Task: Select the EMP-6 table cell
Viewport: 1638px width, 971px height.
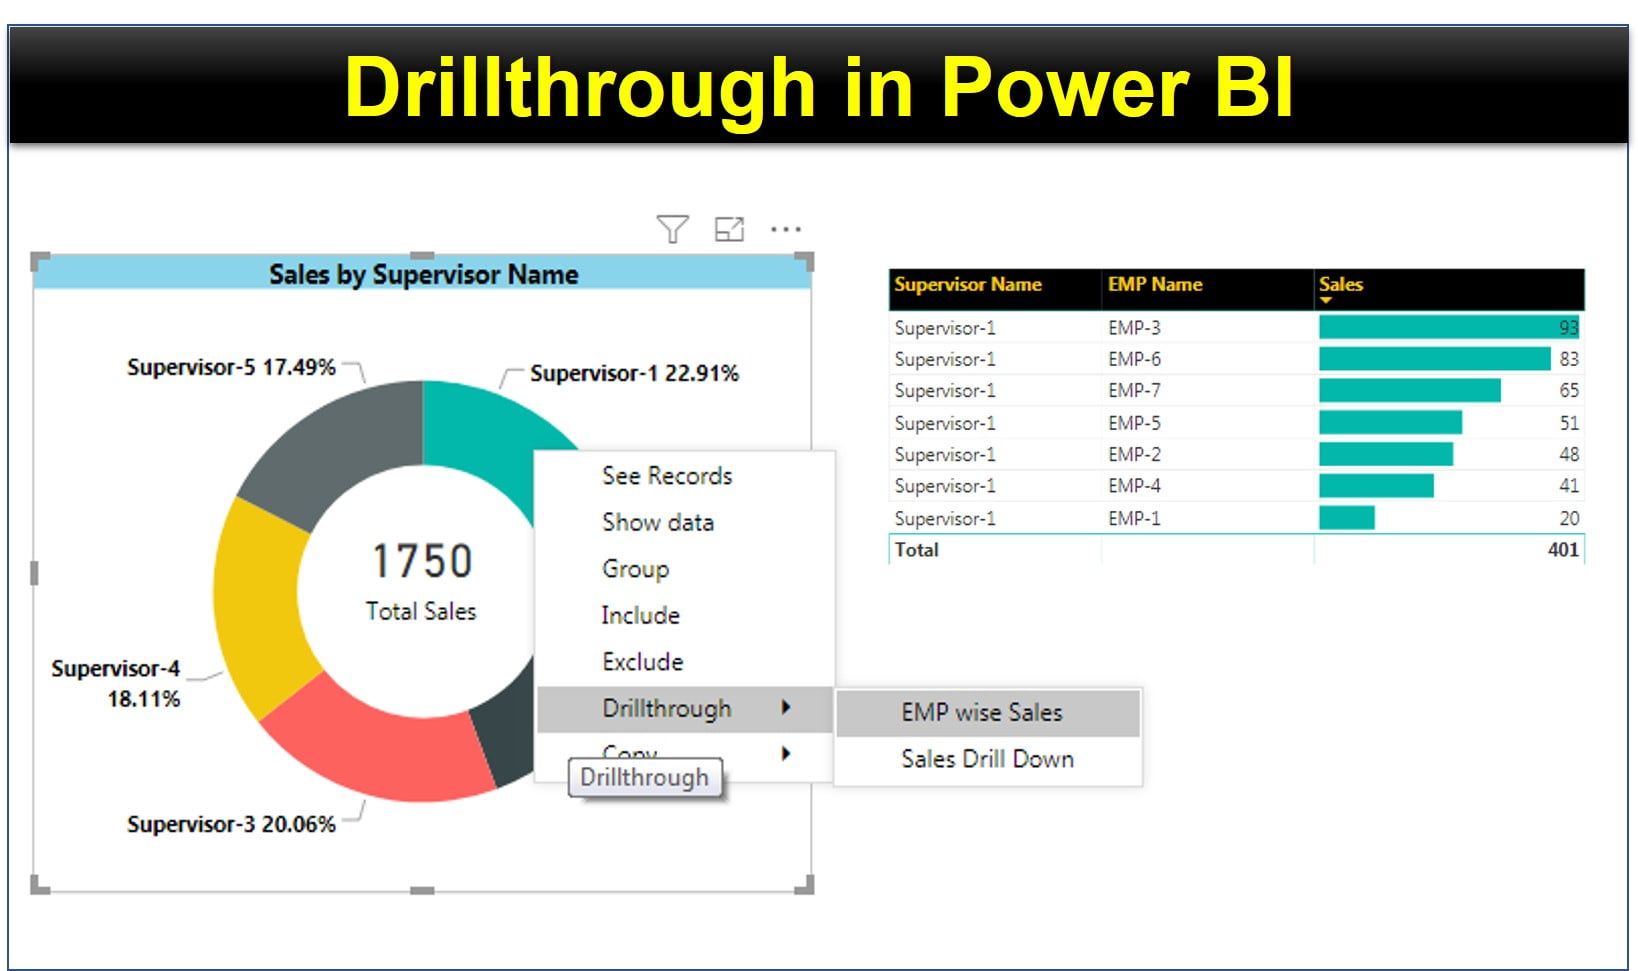Action: click(x=1134, y=359)
